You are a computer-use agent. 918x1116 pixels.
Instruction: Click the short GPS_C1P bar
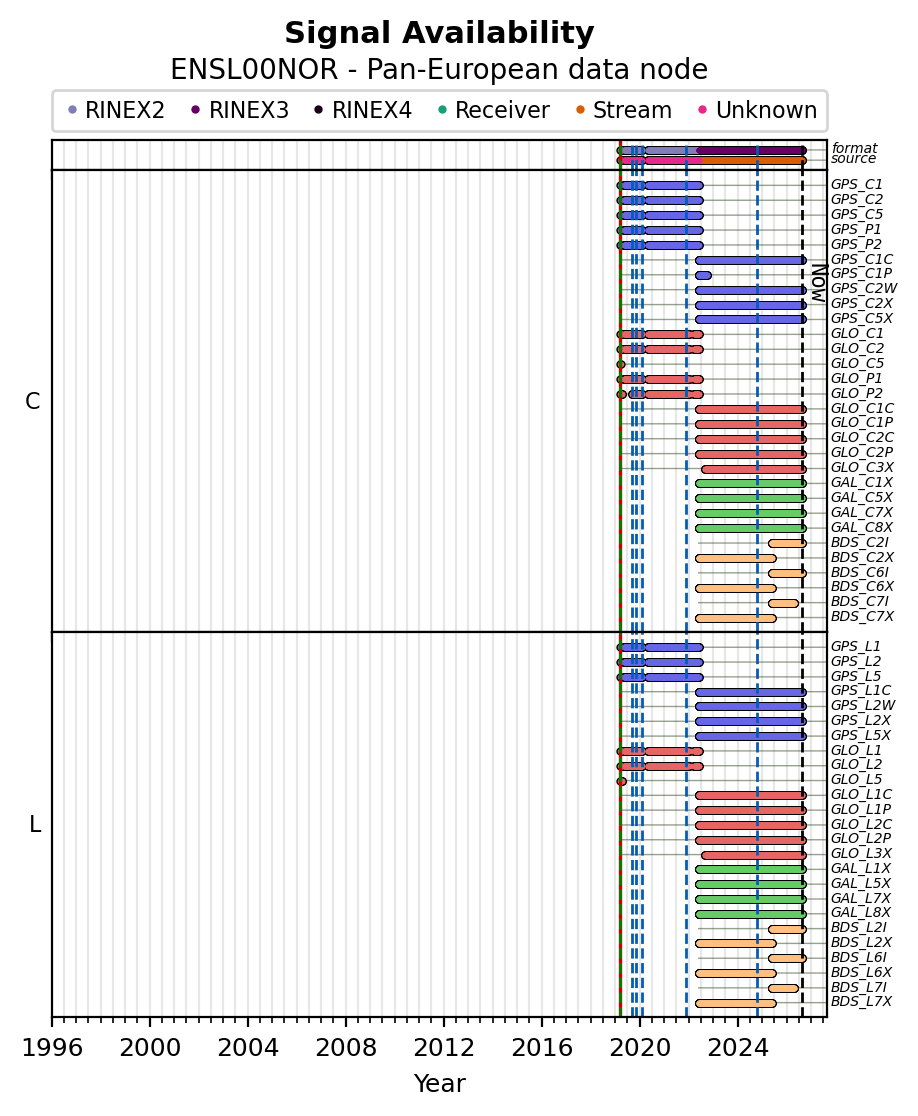tap(703, 275)
